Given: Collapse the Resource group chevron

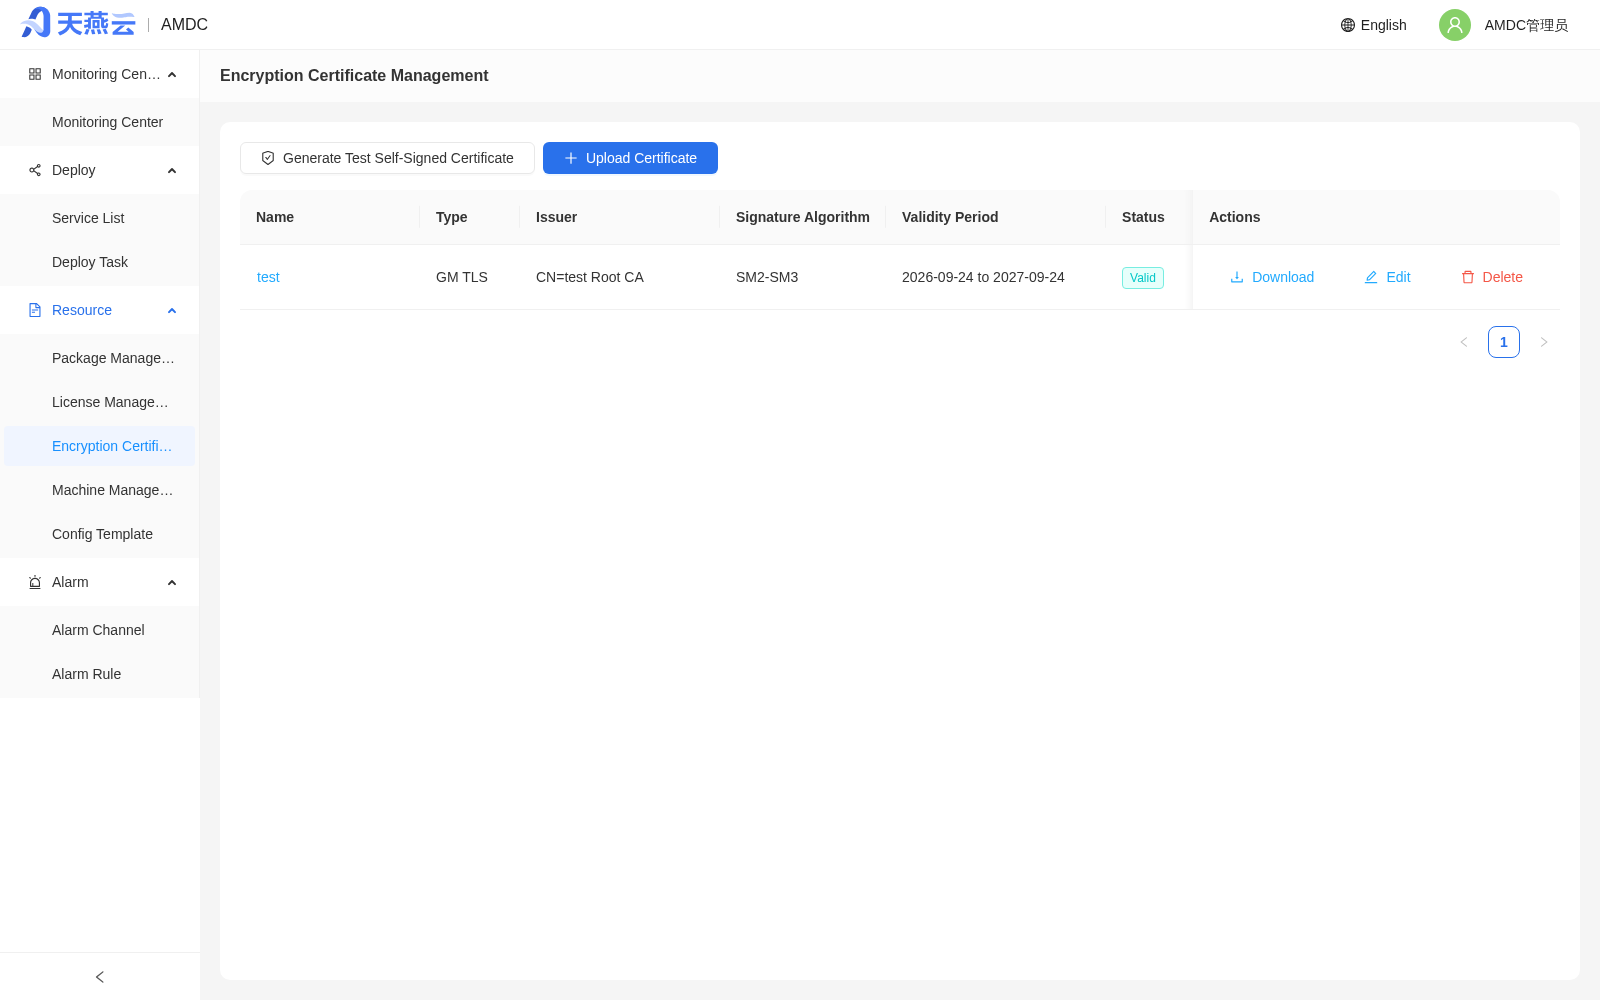Looking at the screenshot, I should click(x=172, y=311).
